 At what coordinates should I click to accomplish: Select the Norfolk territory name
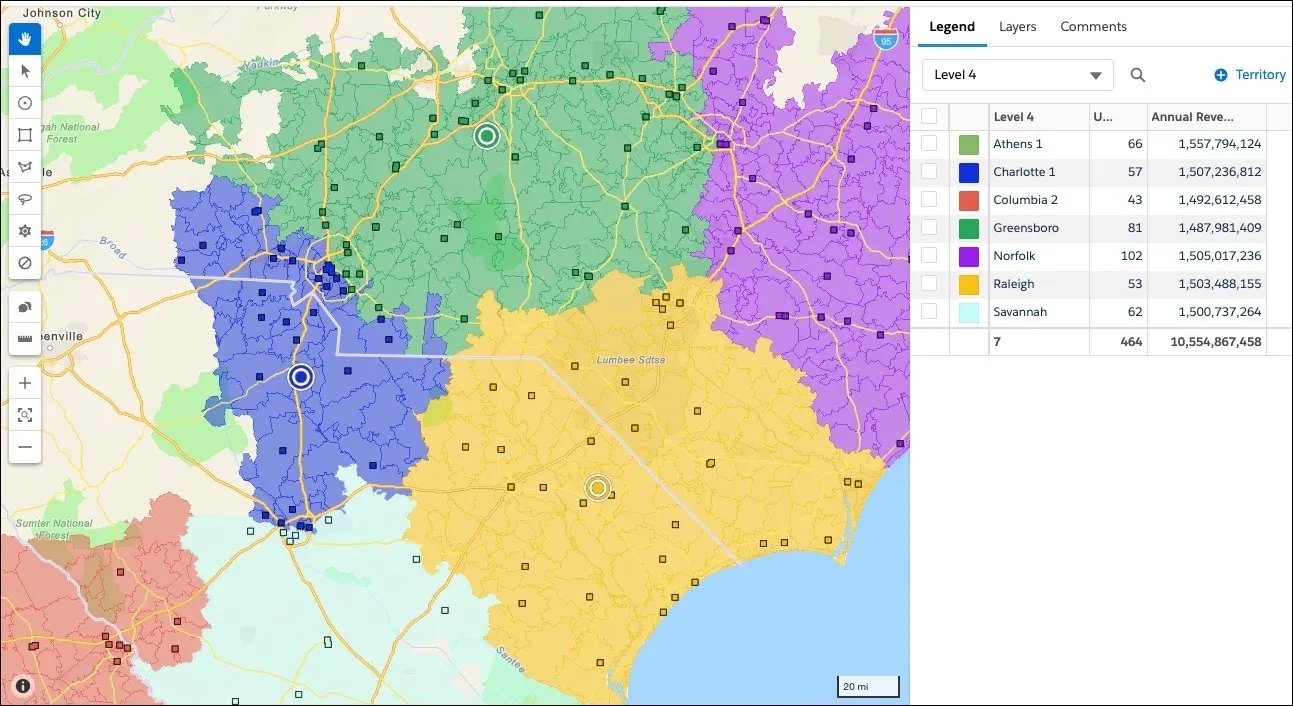1014,256
